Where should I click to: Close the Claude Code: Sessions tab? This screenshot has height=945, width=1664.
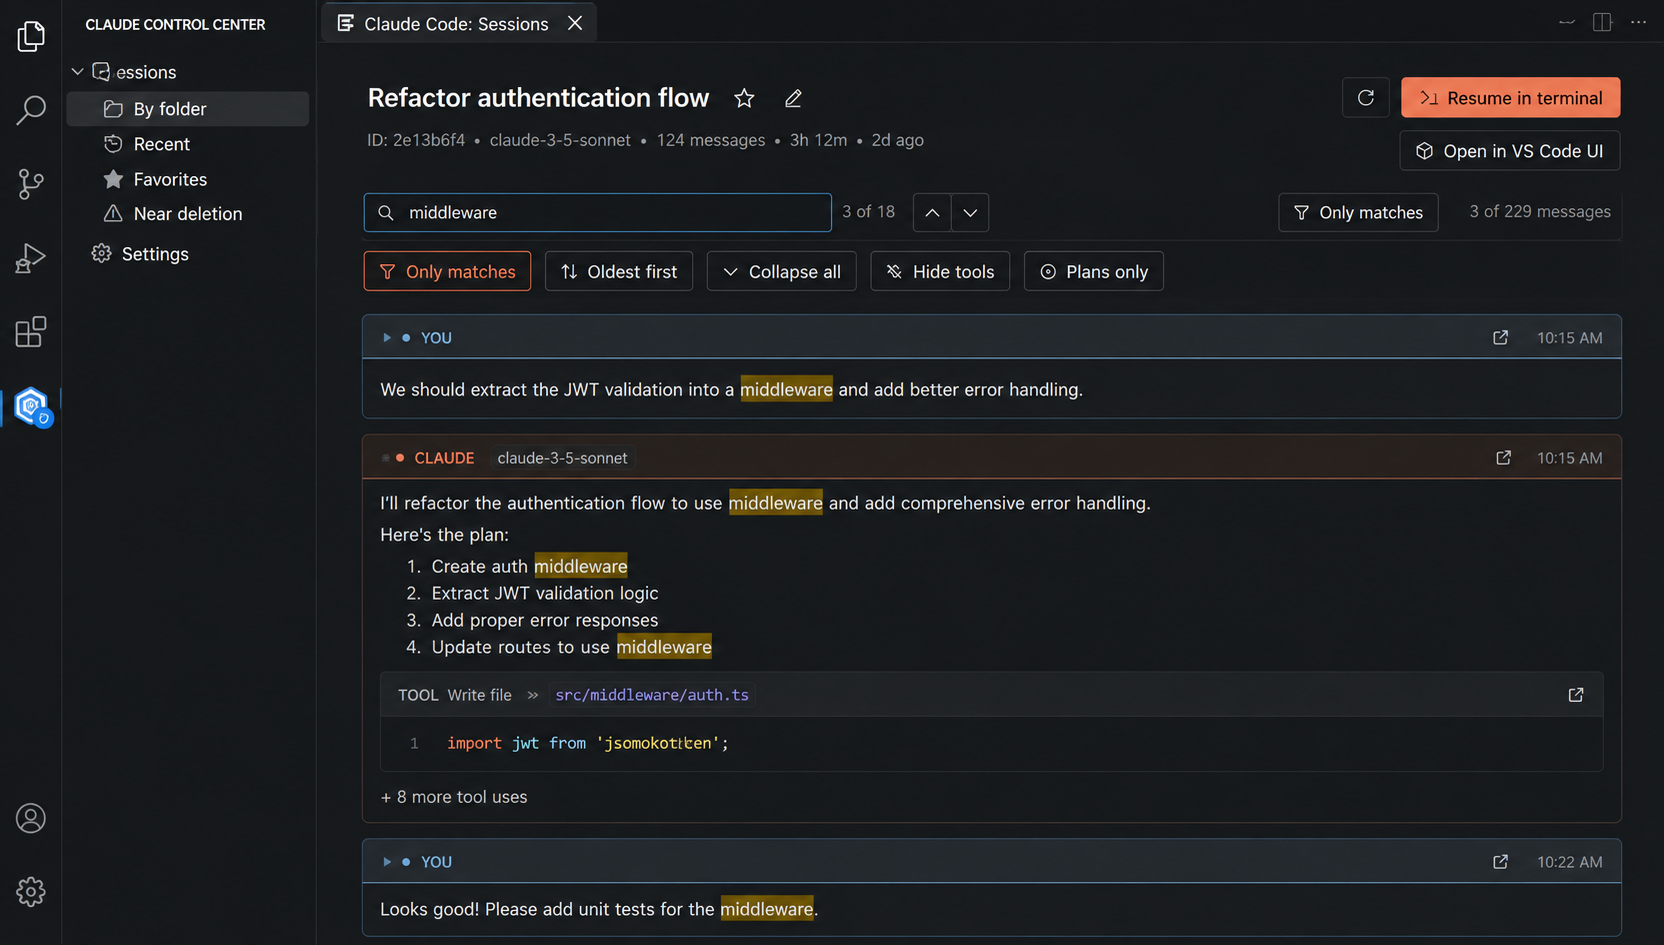tap(575, 23)
